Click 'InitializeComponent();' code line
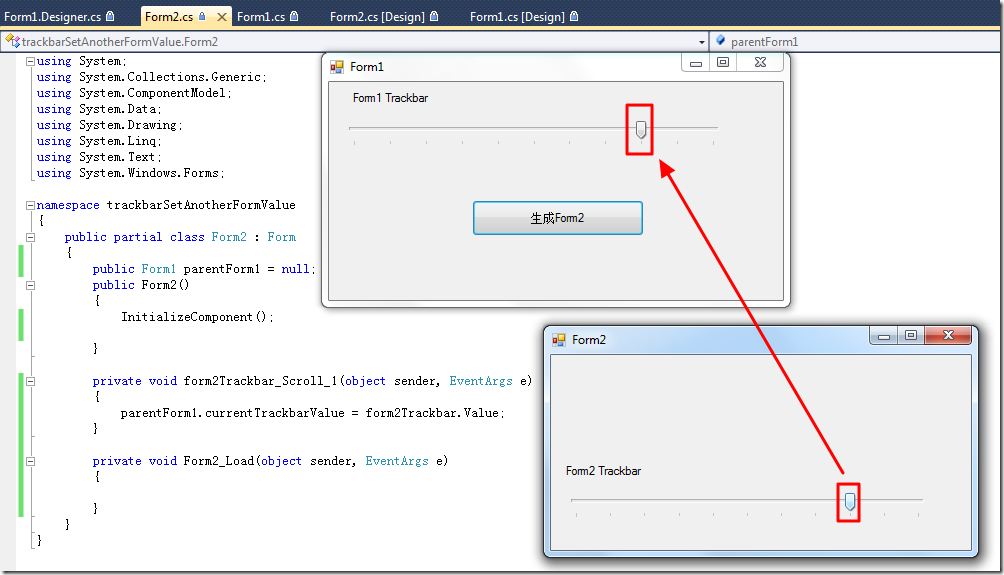Screen dimensions: 1004x575 (x=197, y=317)
